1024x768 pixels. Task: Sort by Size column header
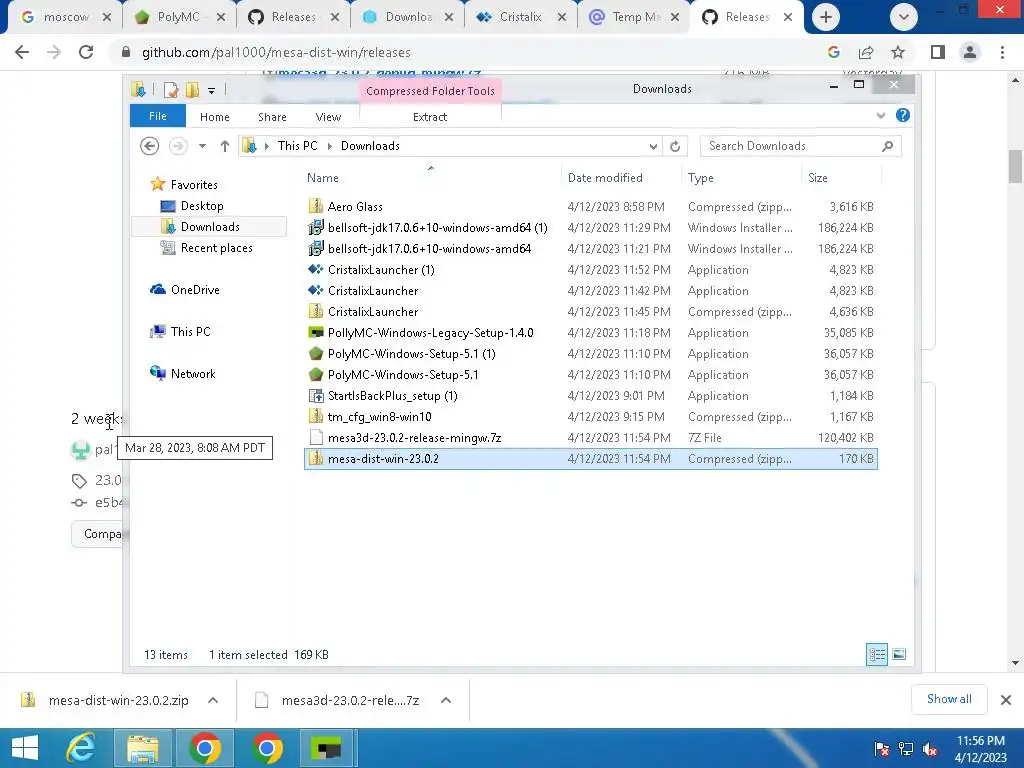pos(840,178)
